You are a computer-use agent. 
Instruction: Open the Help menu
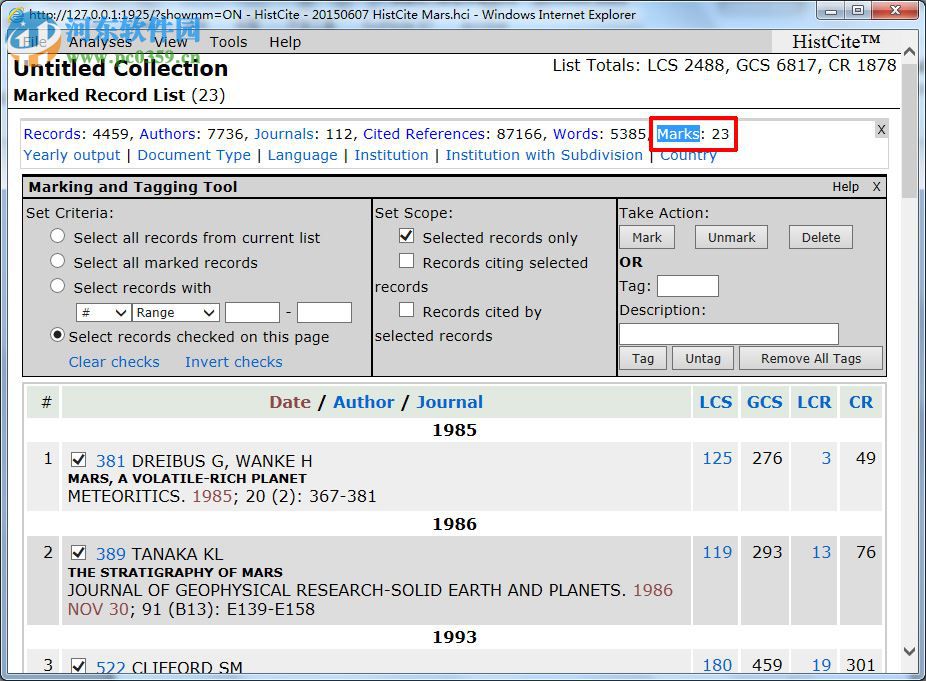(285, 42)
